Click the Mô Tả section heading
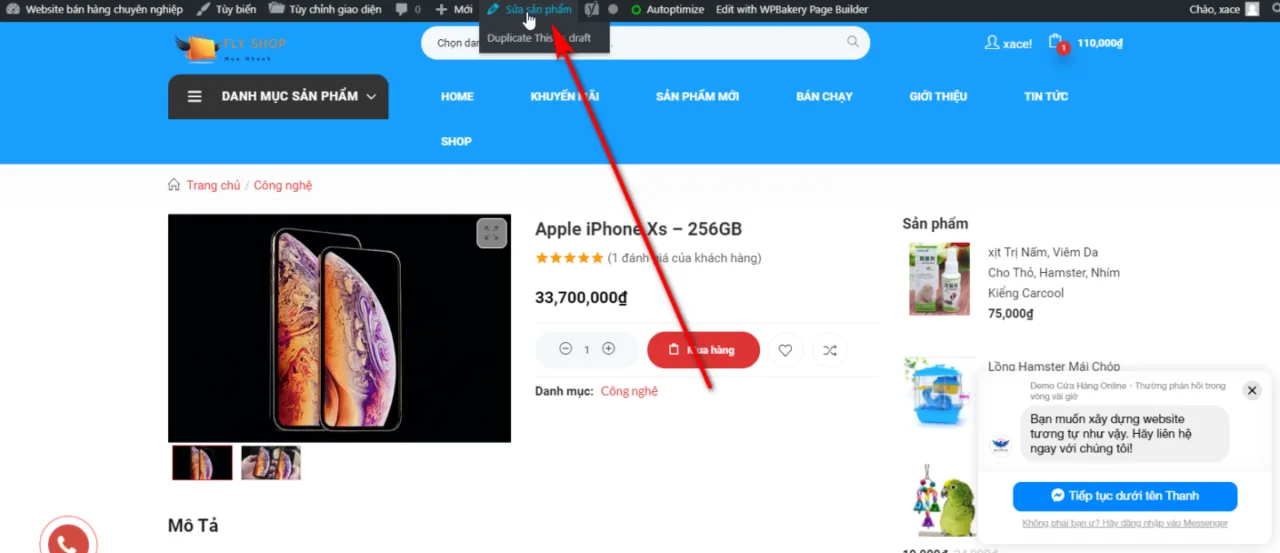1280x553 pixels. (193, 525)
